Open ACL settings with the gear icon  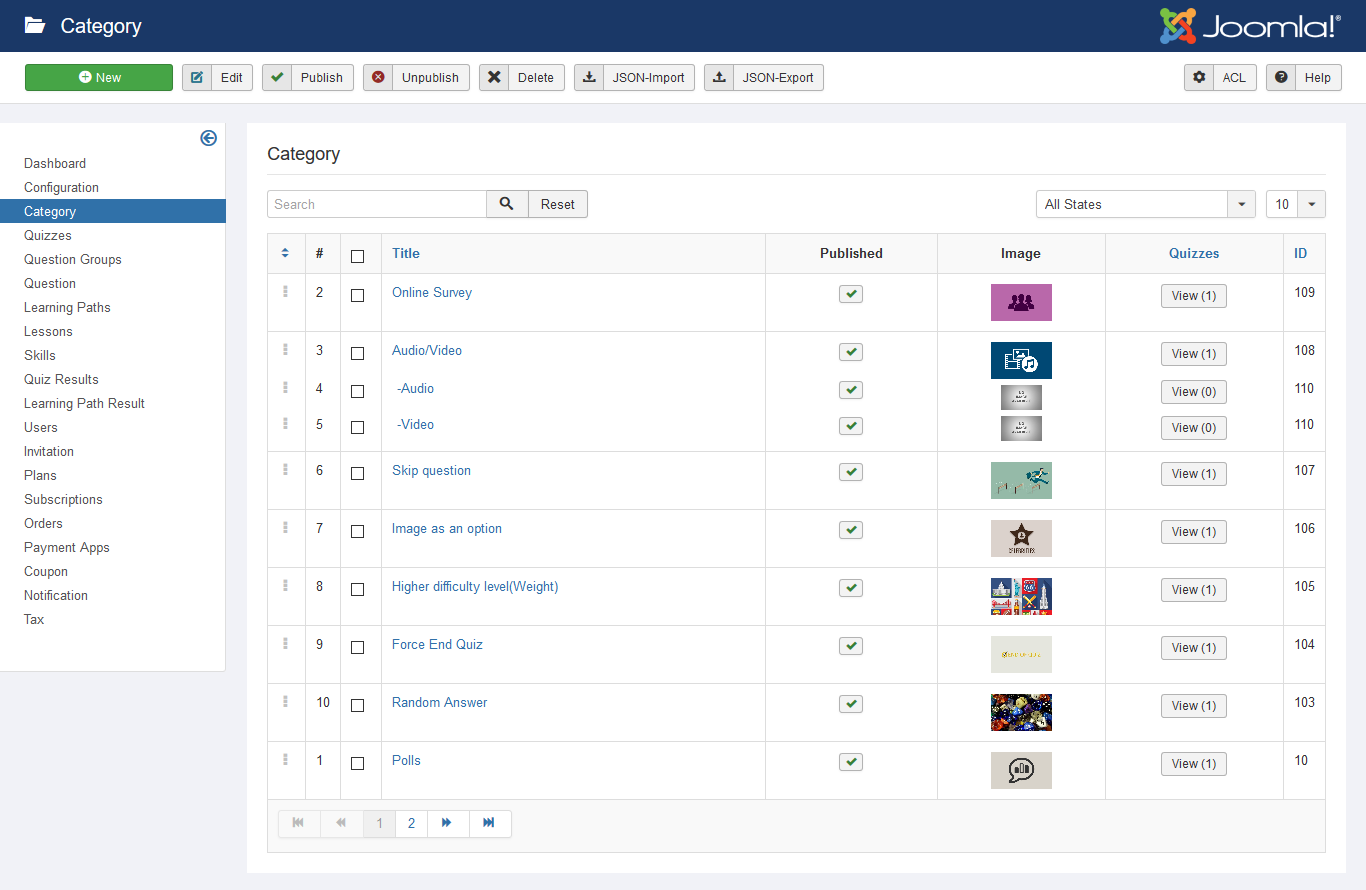coord(1199,77)
